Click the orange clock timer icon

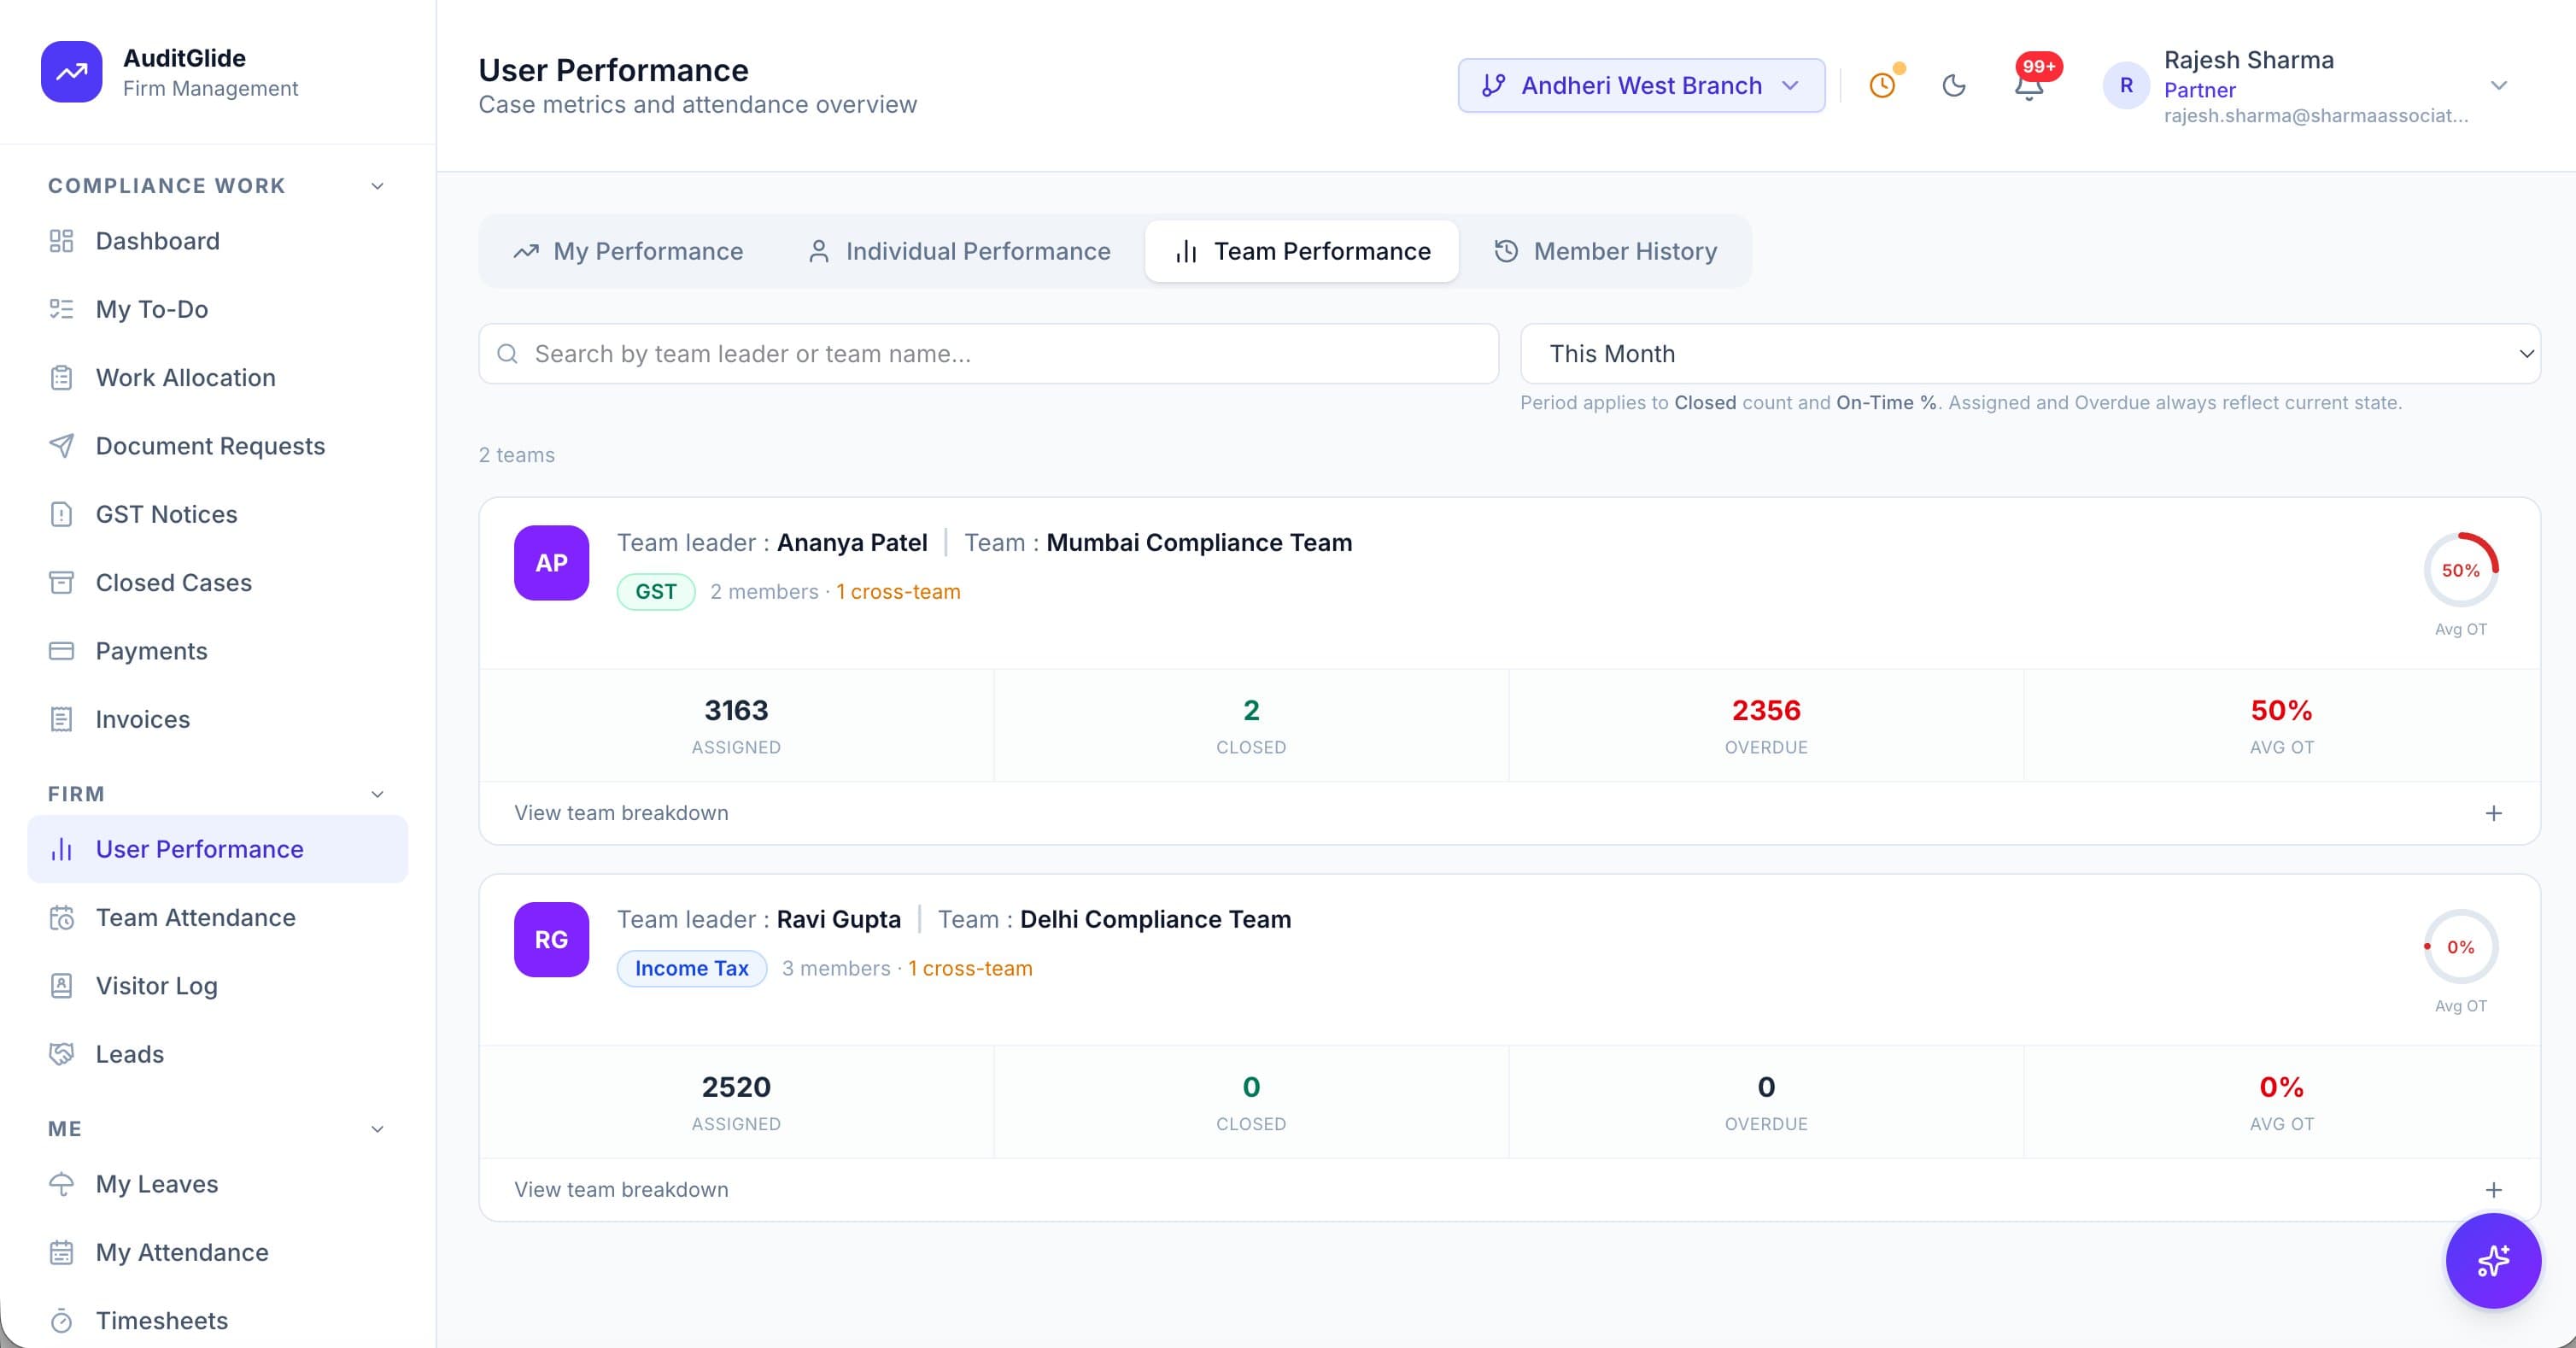pos(1882,85)
